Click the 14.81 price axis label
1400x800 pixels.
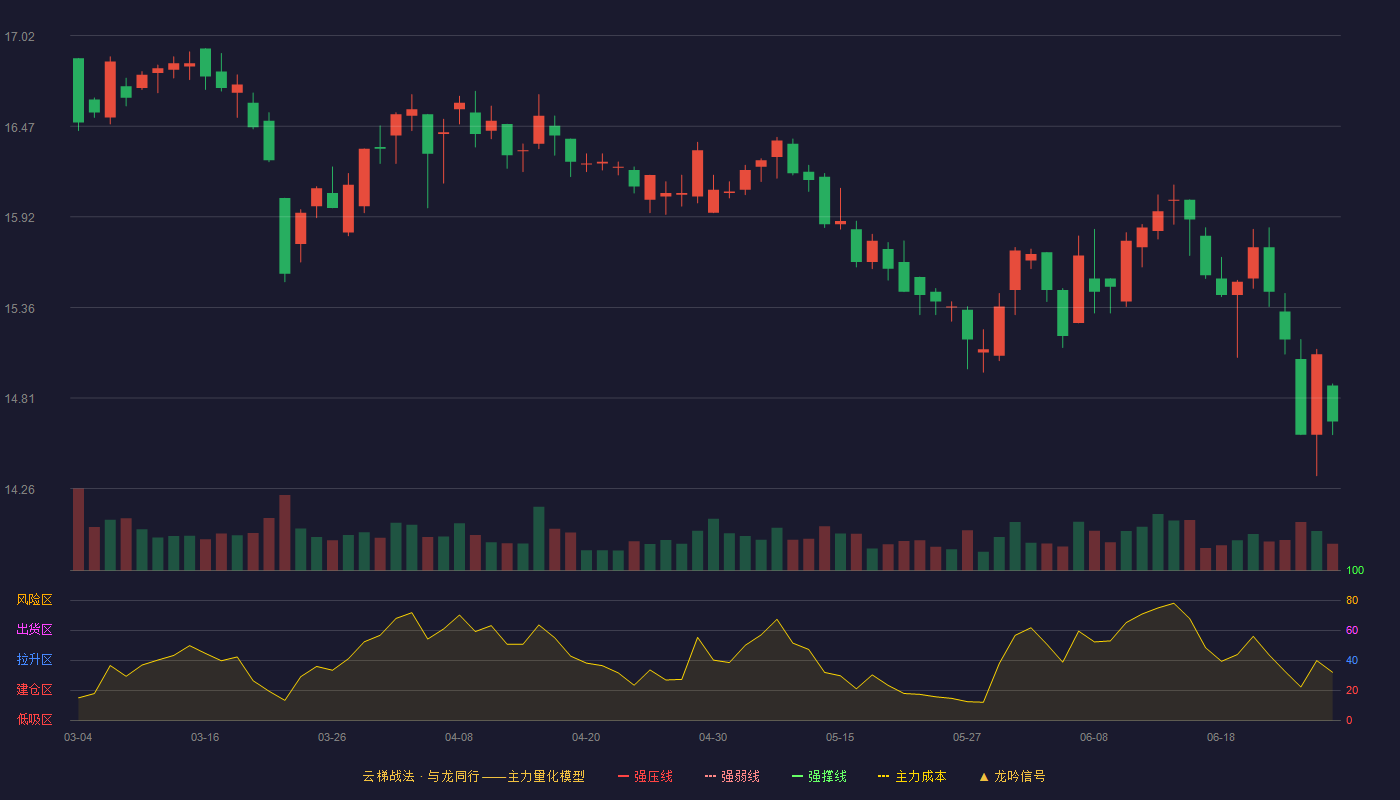click(19, 398)
